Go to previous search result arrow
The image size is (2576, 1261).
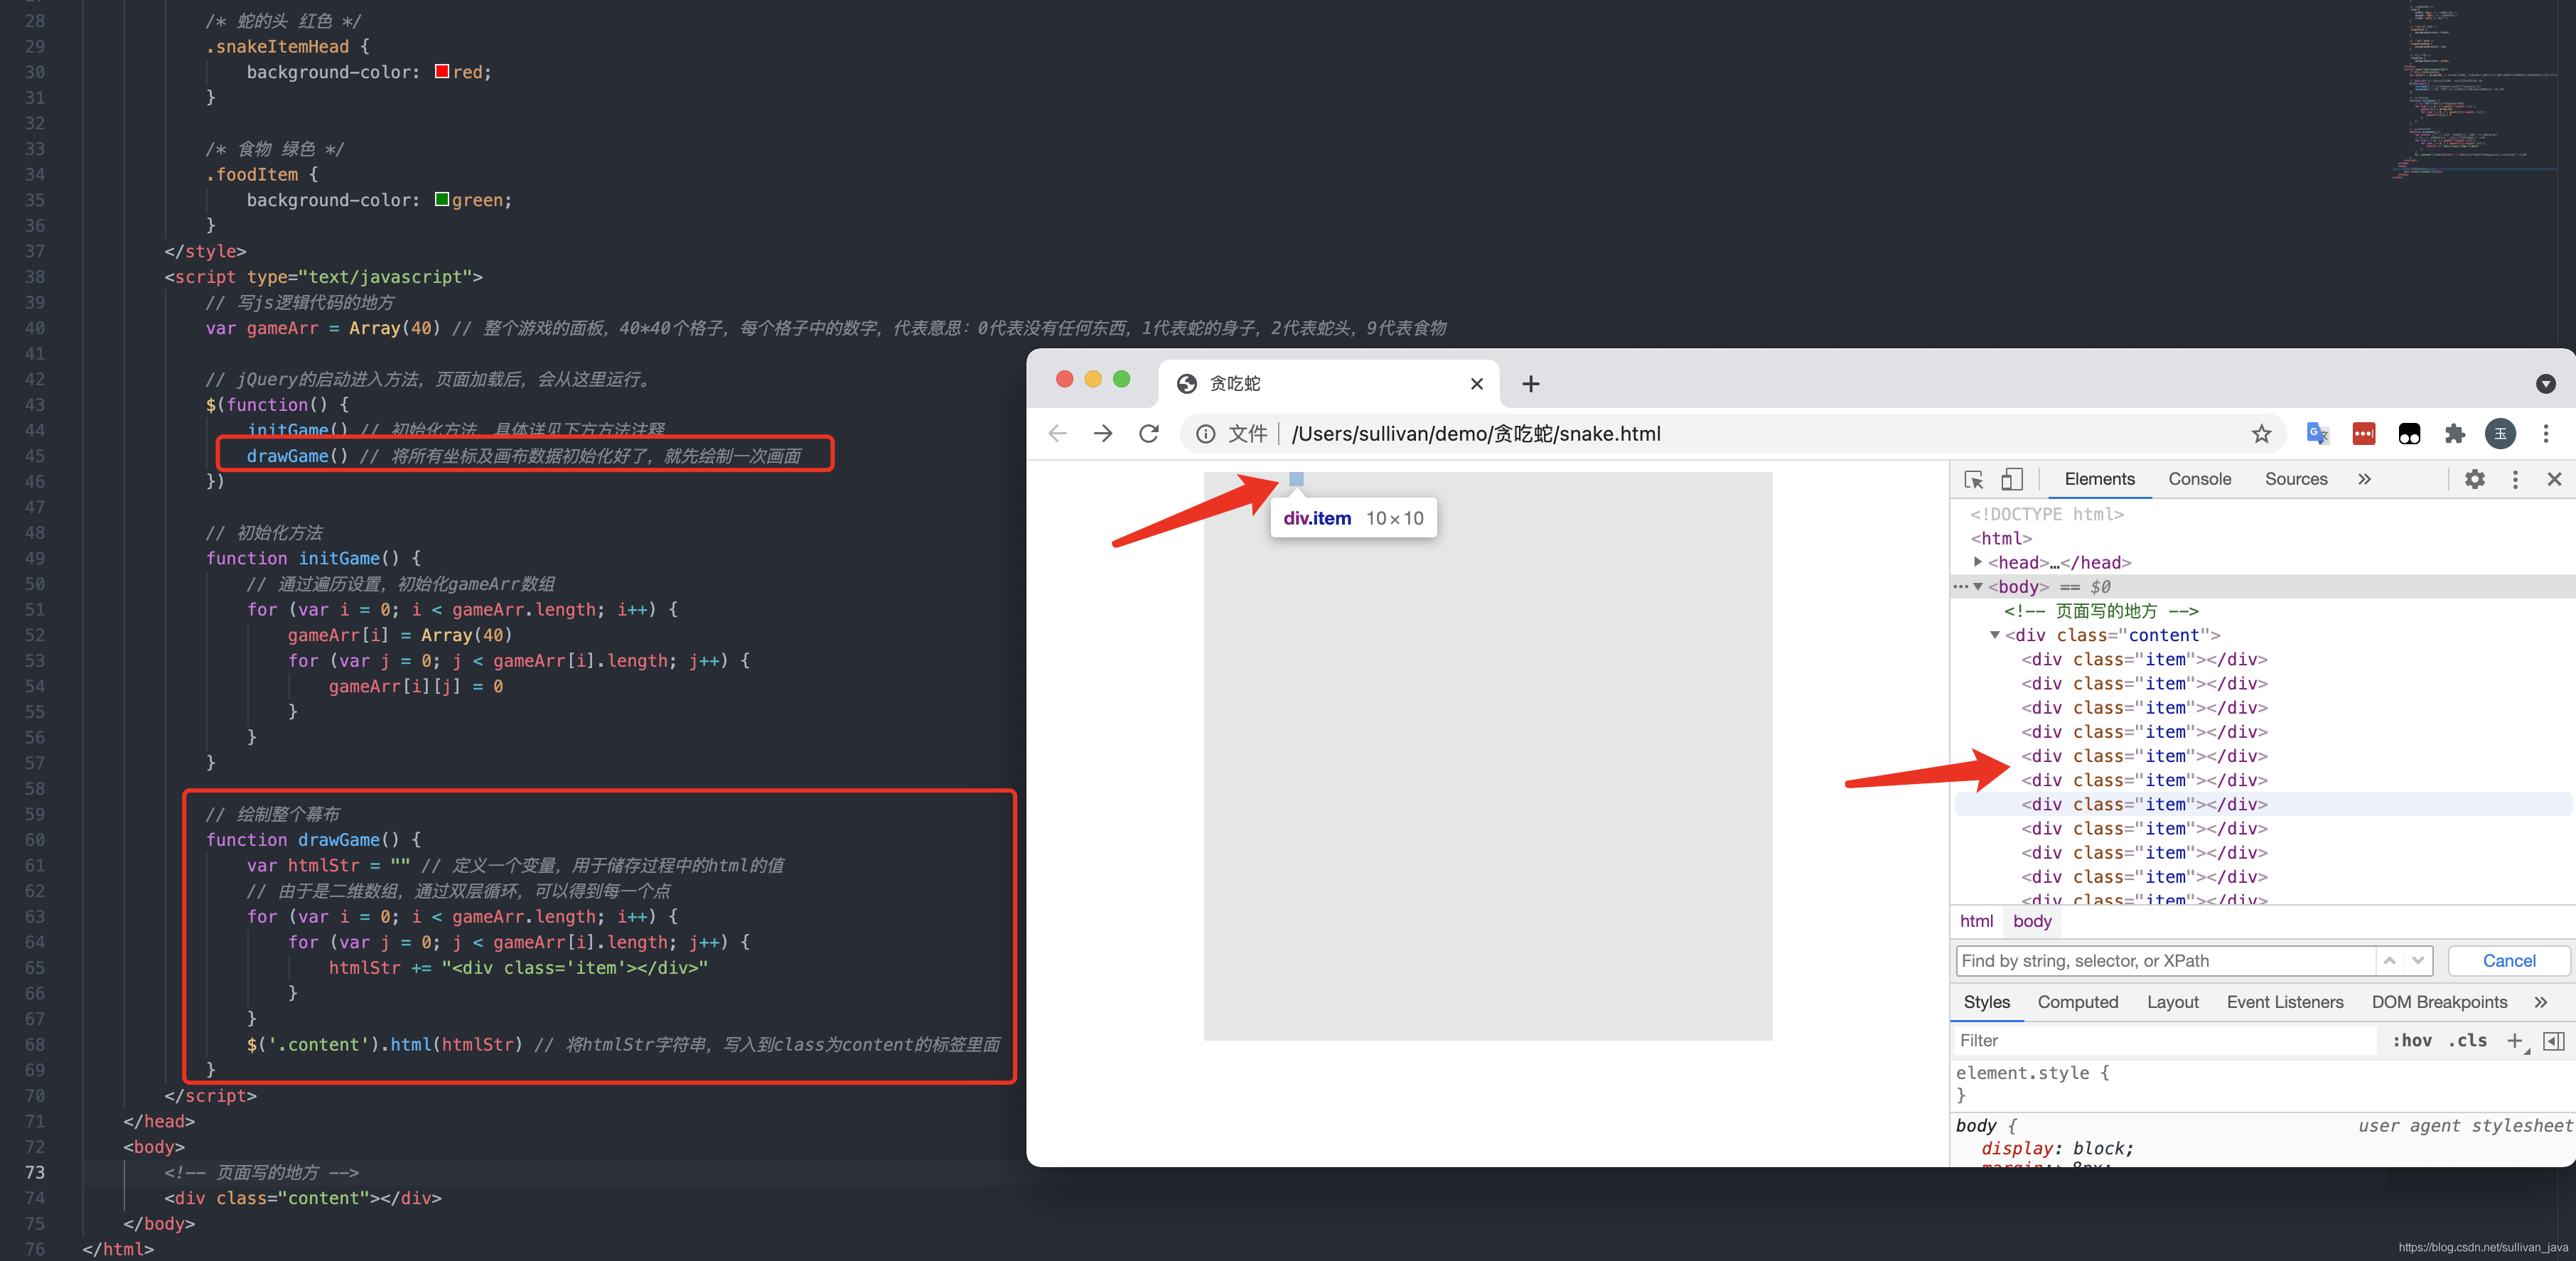2389,961
